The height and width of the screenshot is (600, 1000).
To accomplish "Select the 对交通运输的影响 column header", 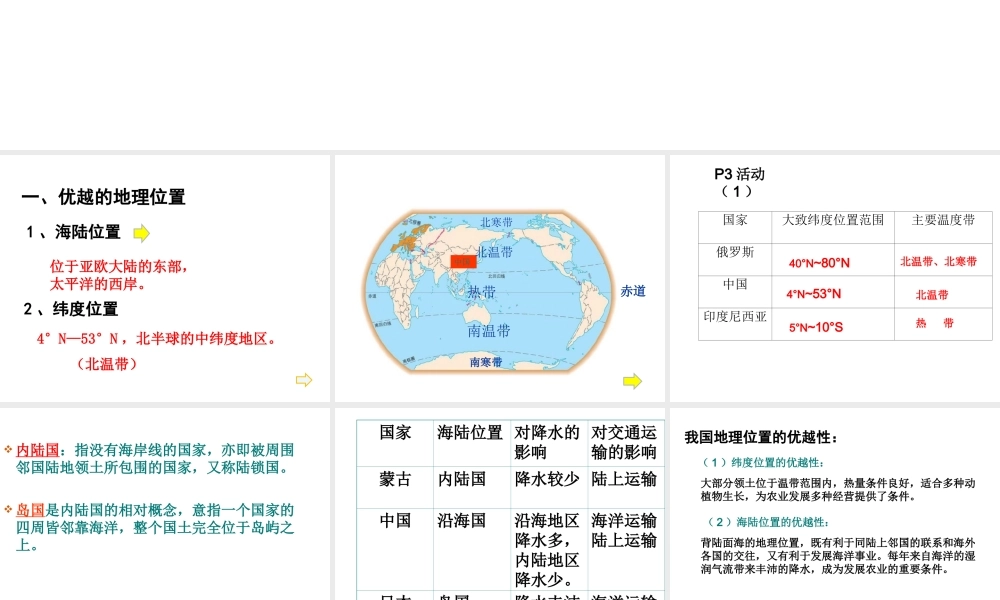I will click(x=624, y=442).
